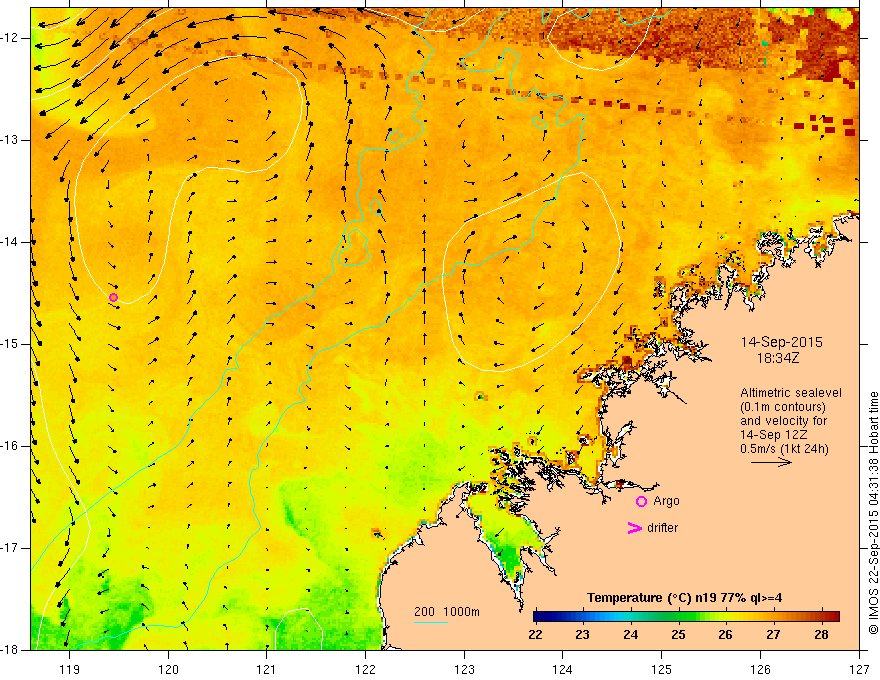Click the longitude label 121
The width and height of the screenshot is (880, 680).
(267, 669)
